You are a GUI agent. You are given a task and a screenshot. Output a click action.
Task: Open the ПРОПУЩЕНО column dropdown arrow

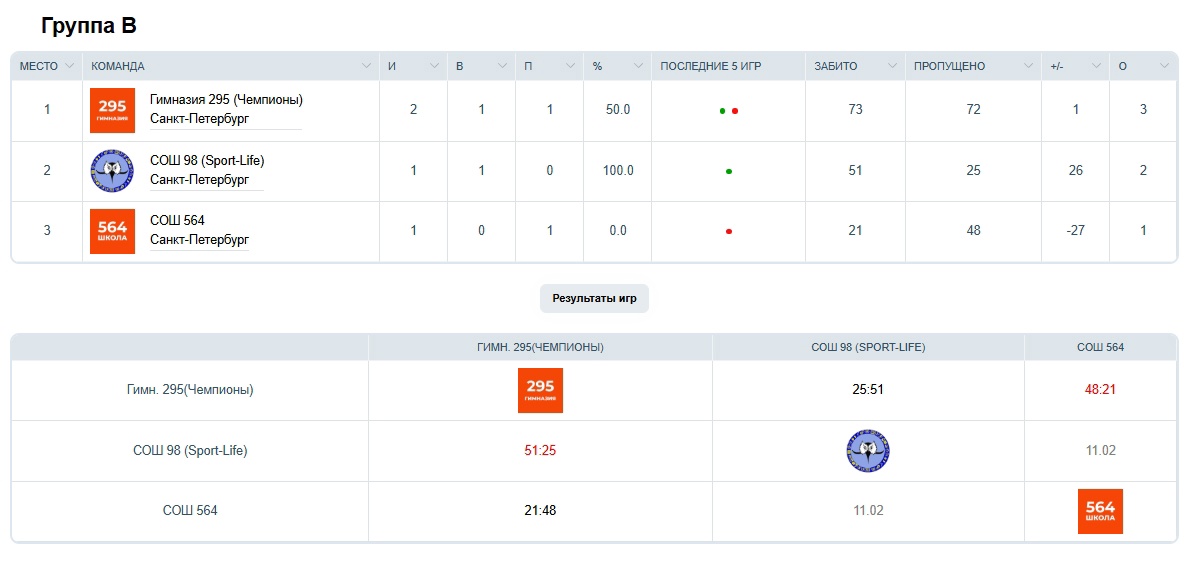tap(1028, 67)
